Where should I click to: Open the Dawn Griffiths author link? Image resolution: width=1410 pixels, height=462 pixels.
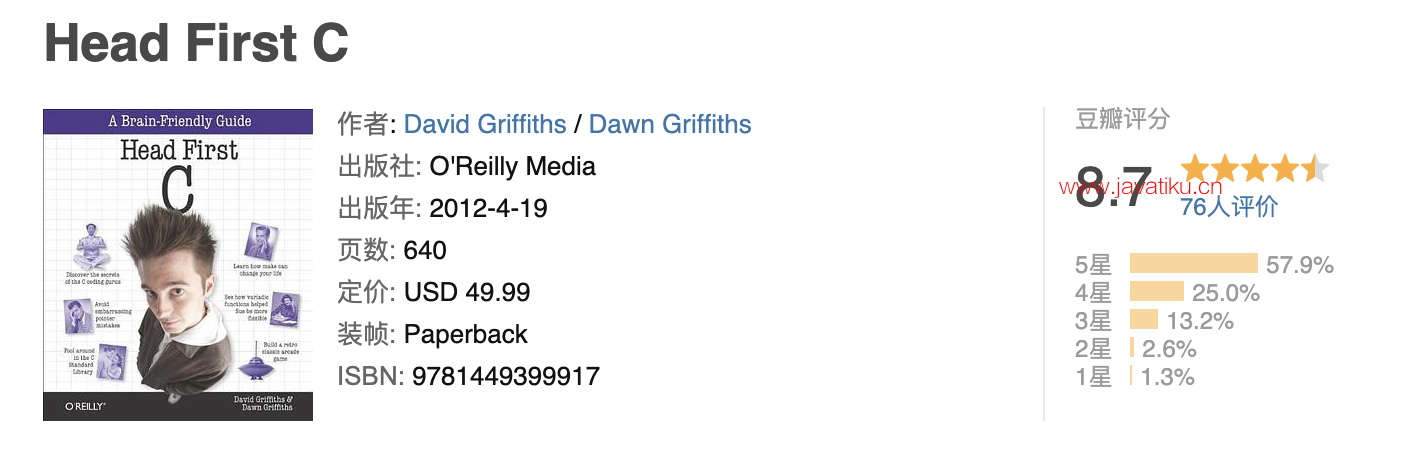[x=670, y=124]
